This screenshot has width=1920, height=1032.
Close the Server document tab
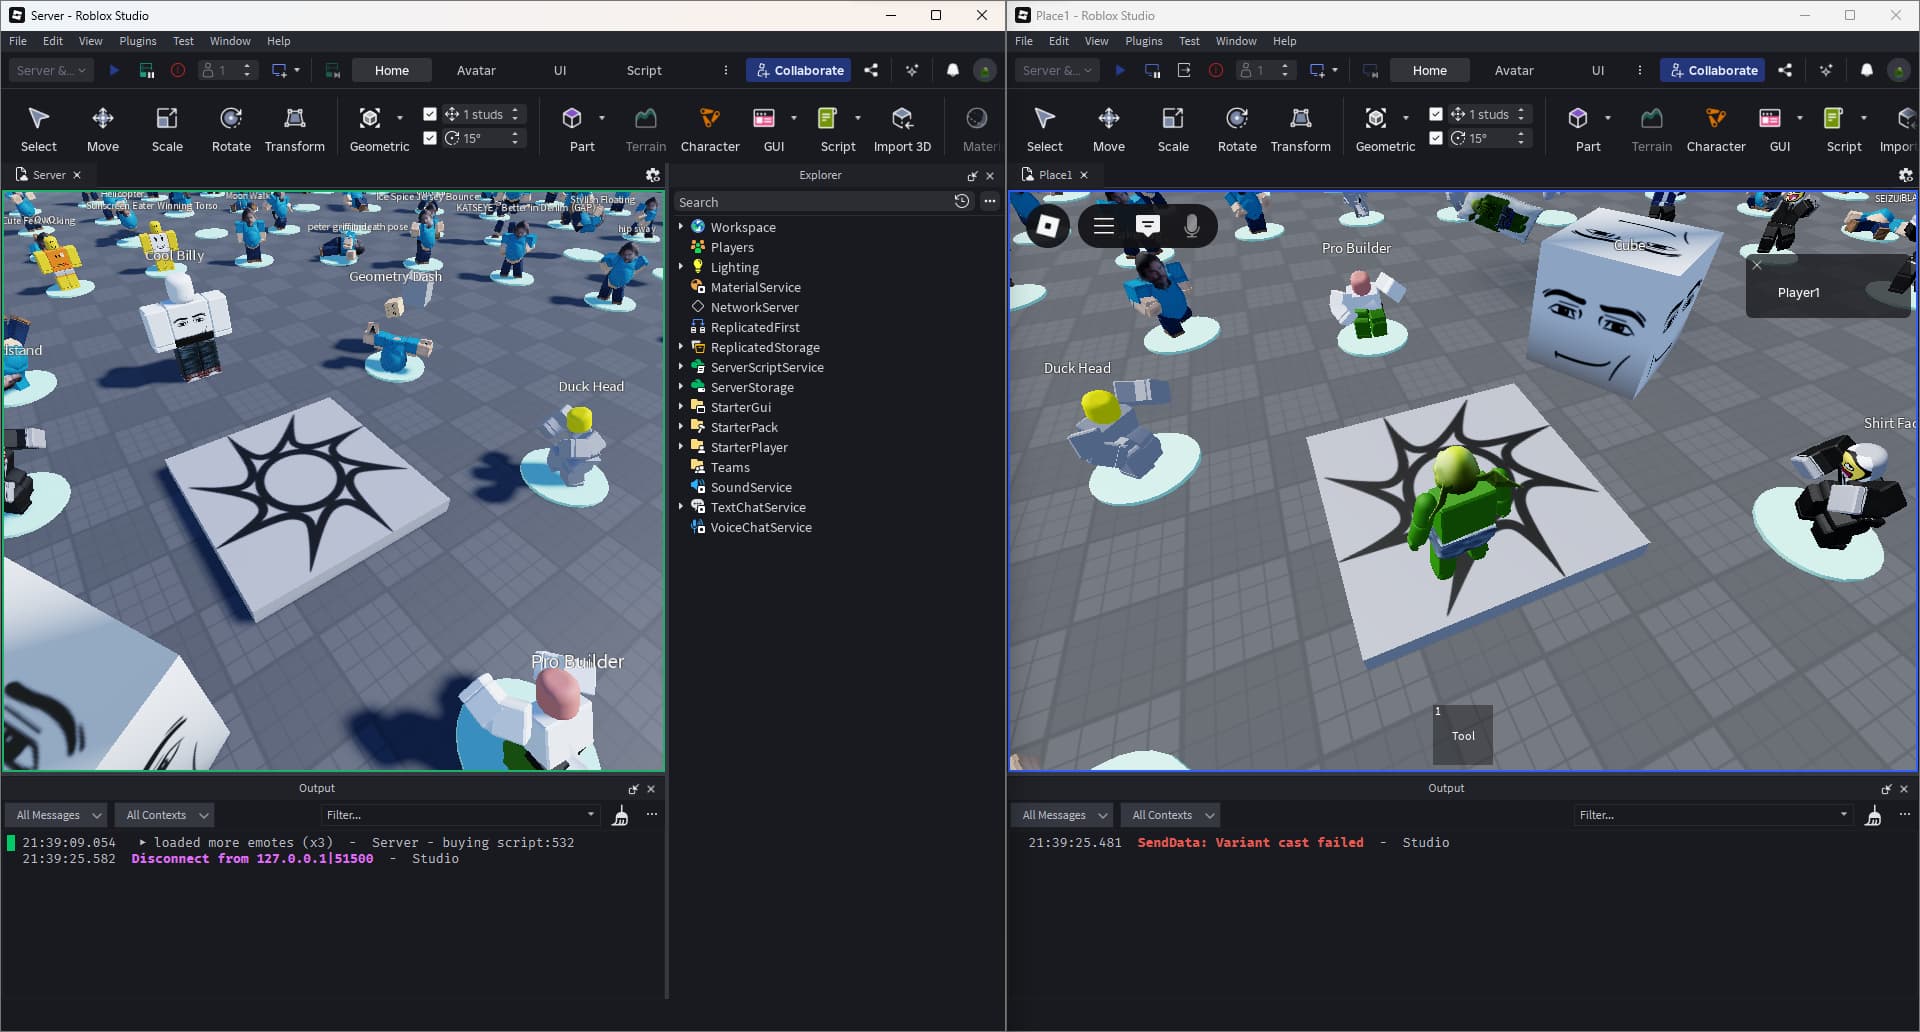point(77,175)
